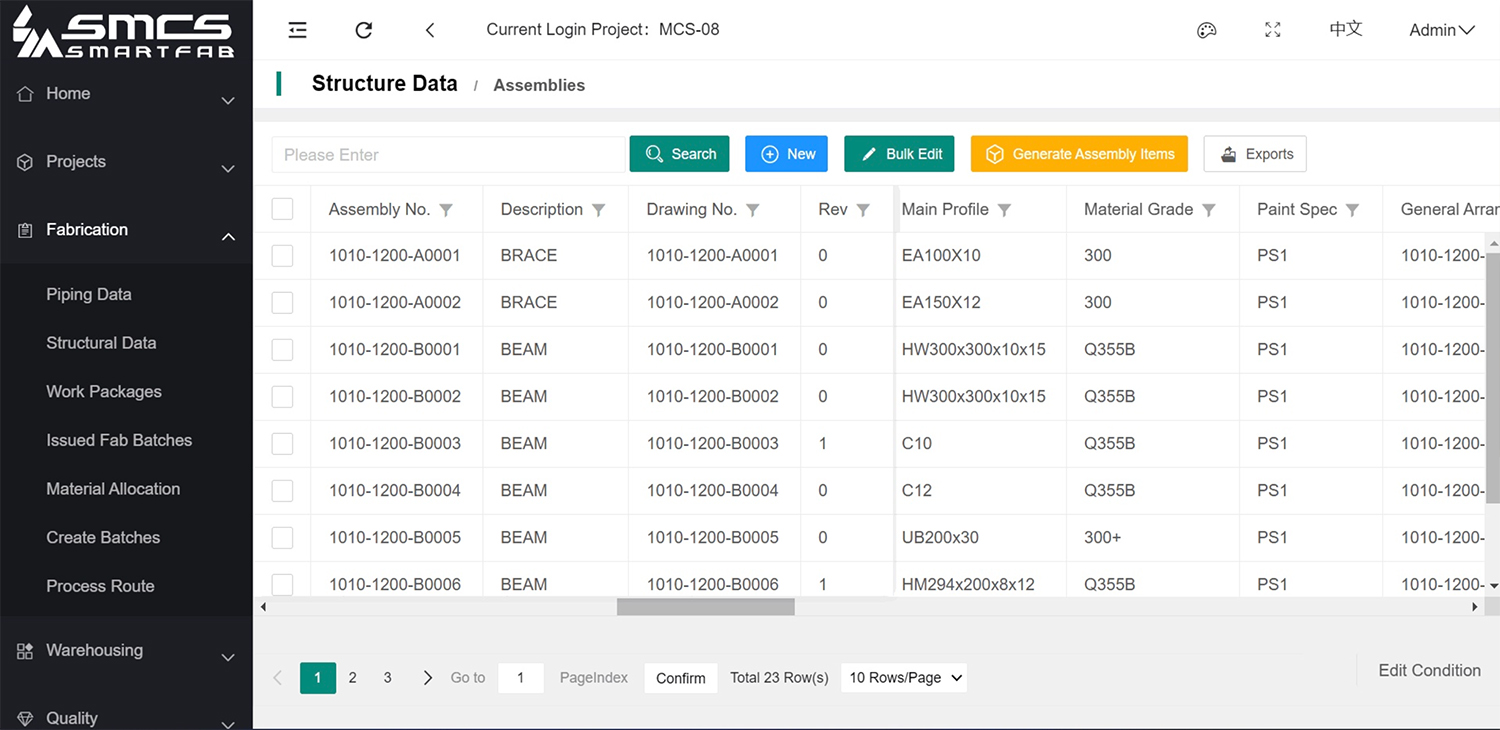Click the sidebar collapse menu icon
Viewport: 1500px width, 730px height.
pos(297,30)
